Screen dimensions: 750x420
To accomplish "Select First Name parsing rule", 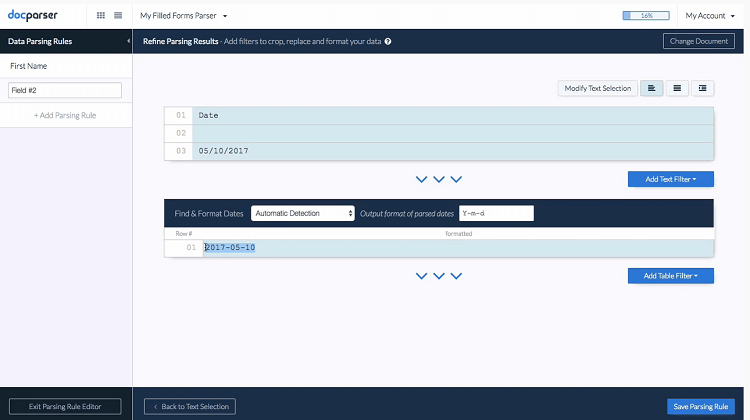I will point(66,66).
